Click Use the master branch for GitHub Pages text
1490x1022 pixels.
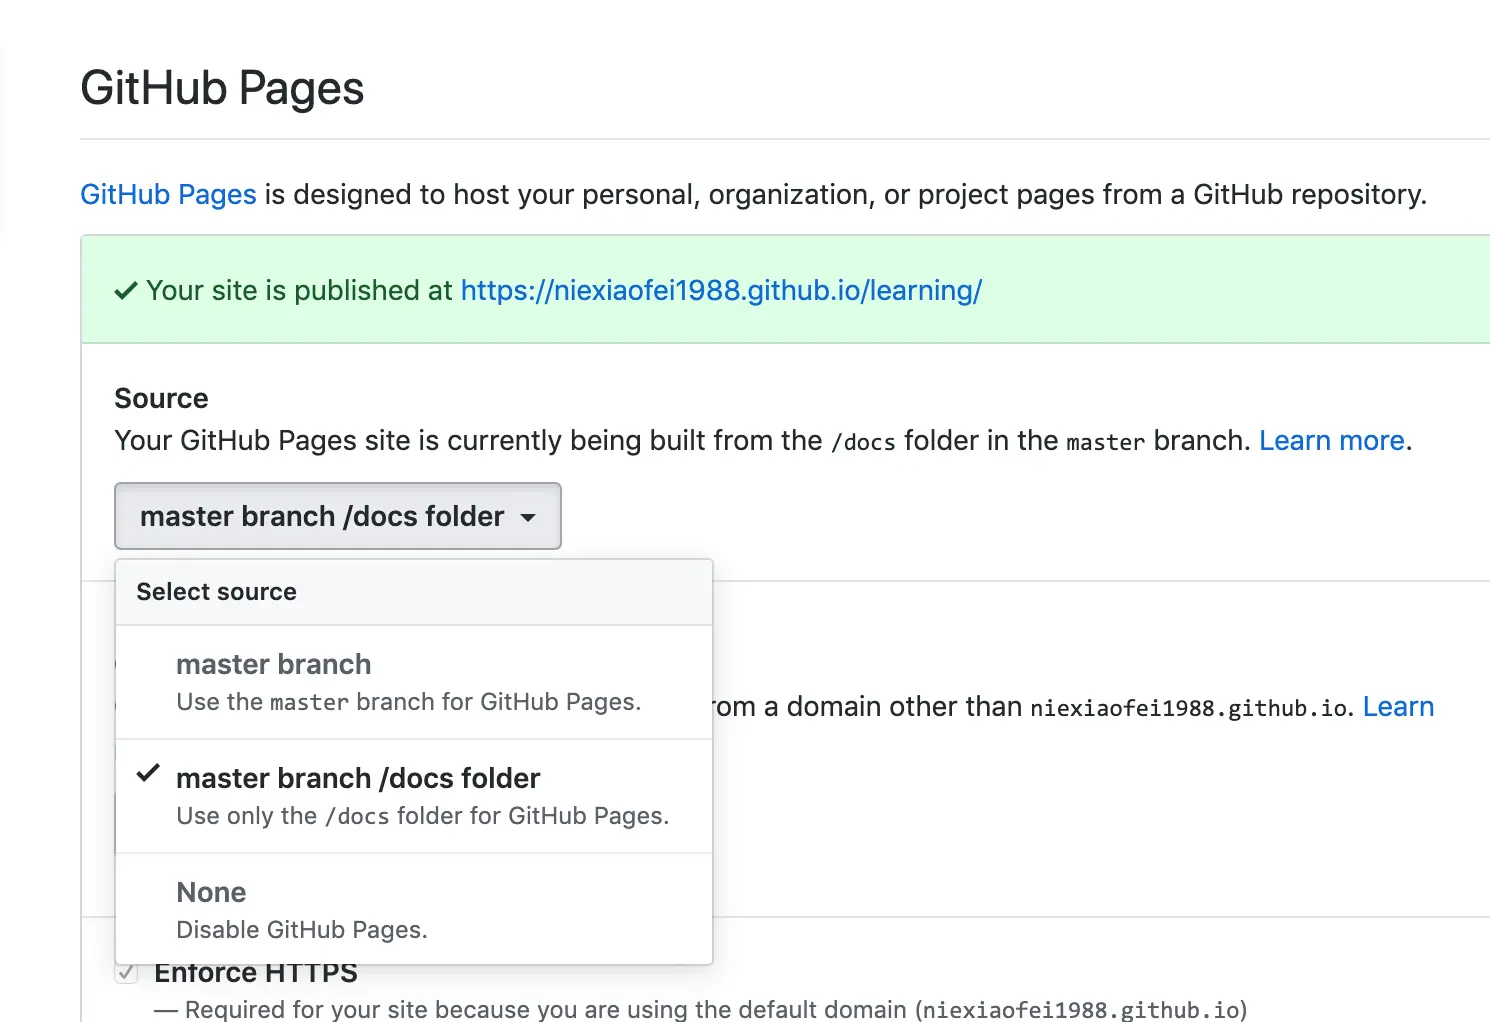(408, 702)
